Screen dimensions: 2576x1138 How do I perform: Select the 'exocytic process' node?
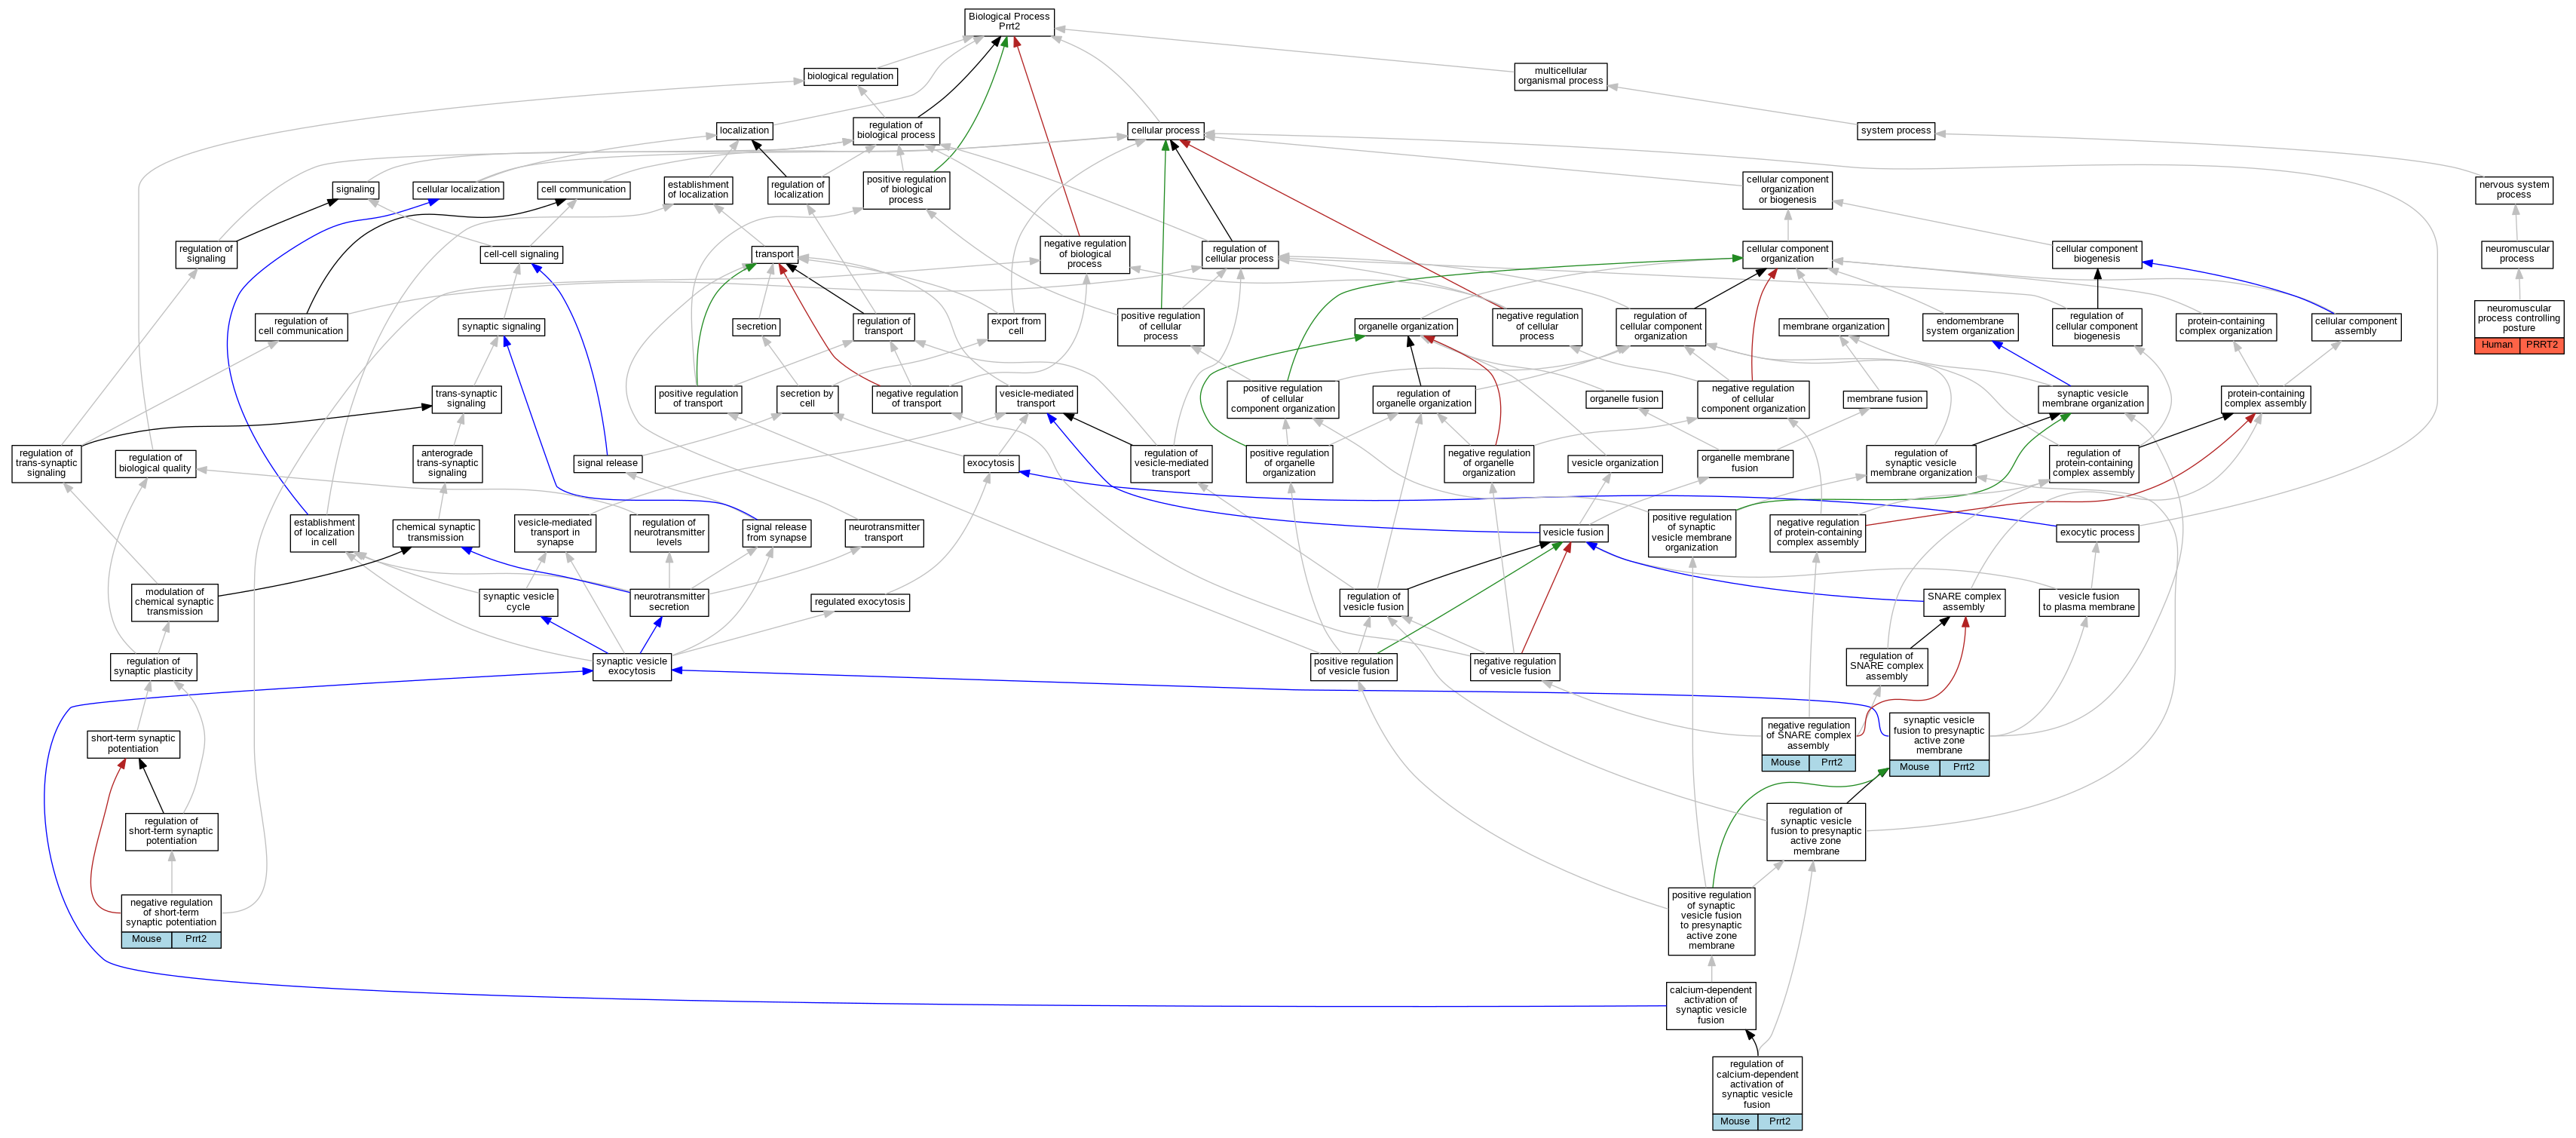[x=2097, y=533]
